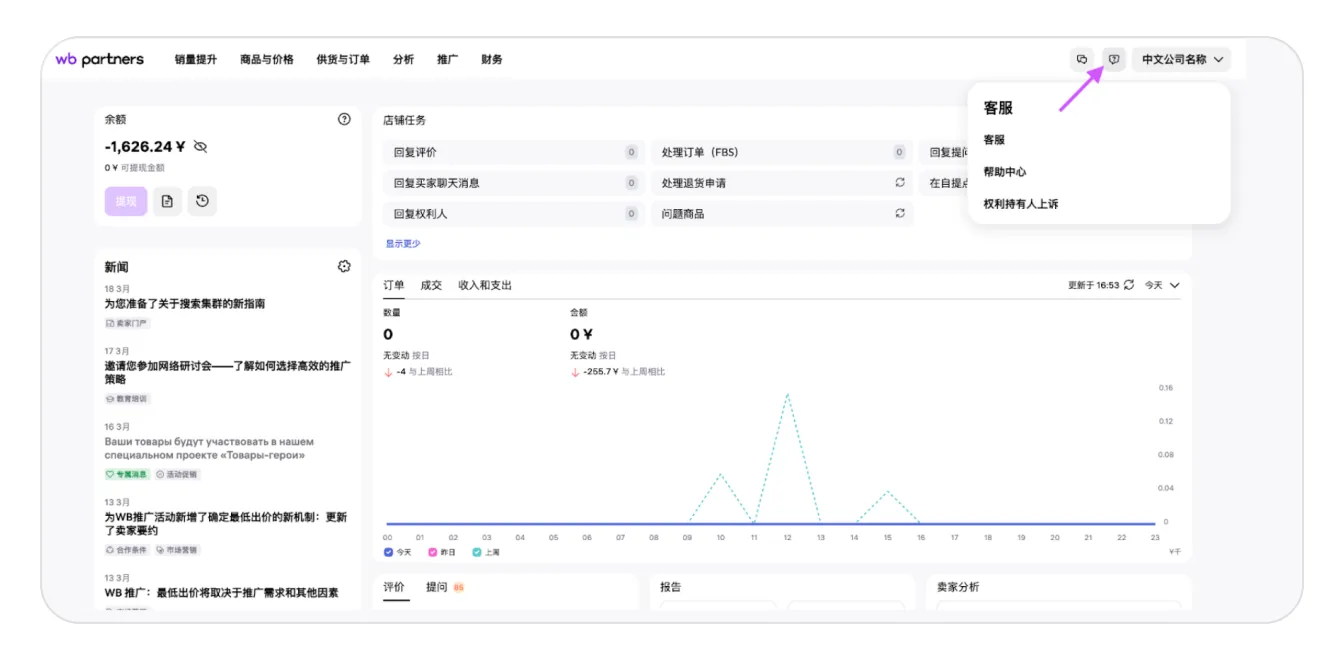Toggle balance visibility with the eye icon
Image resolution: width=1344 pixels, height=660 pixels.
[x=200, y=147]
